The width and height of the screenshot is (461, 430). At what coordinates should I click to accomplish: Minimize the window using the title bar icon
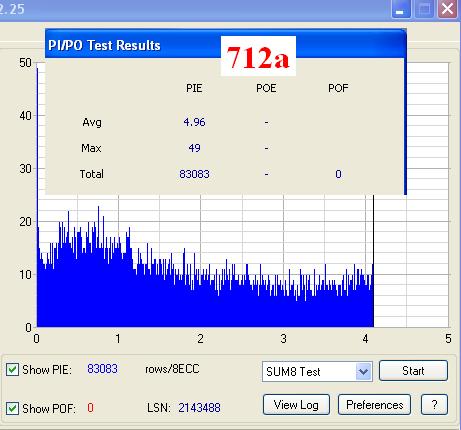click(401, 9)
